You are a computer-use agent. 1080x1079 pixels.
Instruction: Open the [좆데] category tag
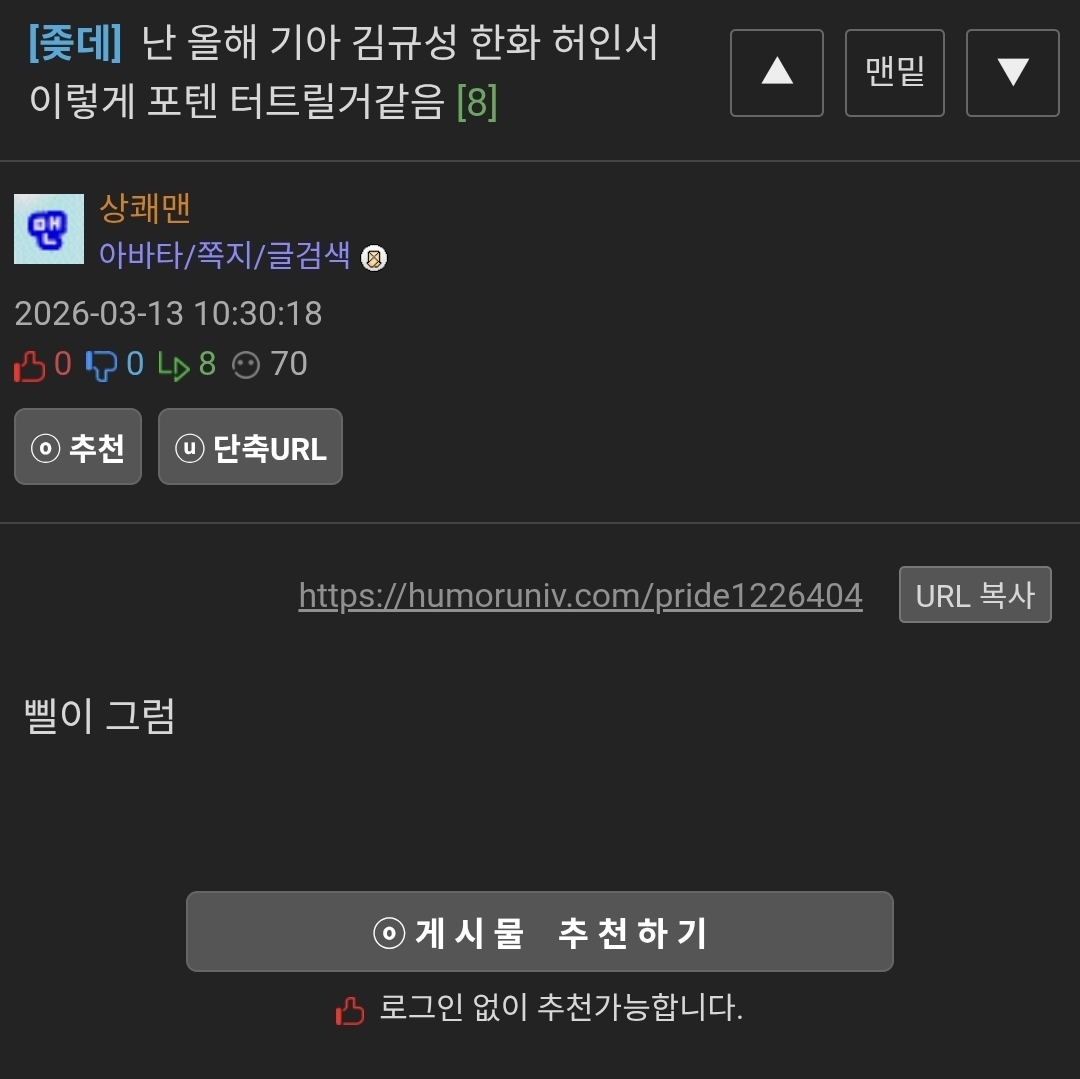(x=75, y=43)
